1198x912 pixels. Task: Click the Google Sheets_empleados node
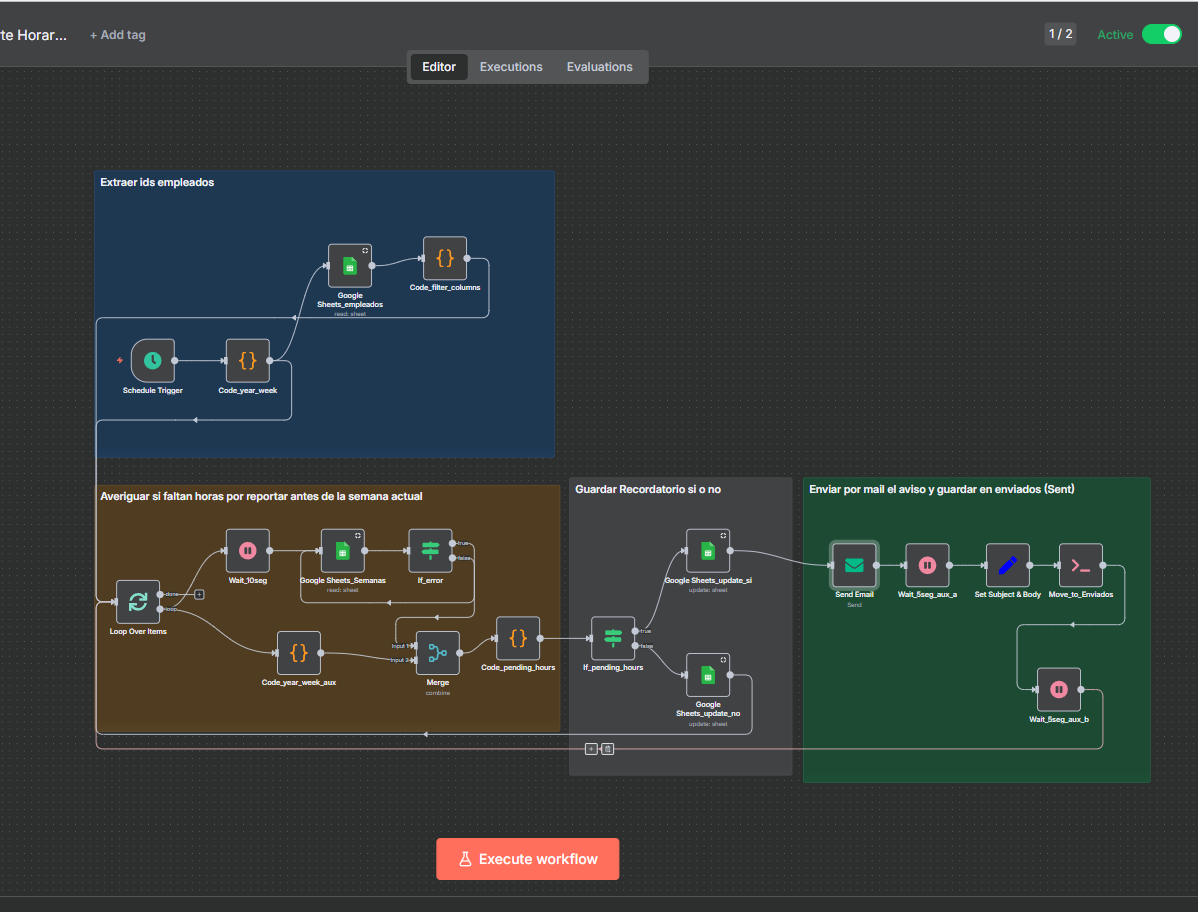coord(350,266)
